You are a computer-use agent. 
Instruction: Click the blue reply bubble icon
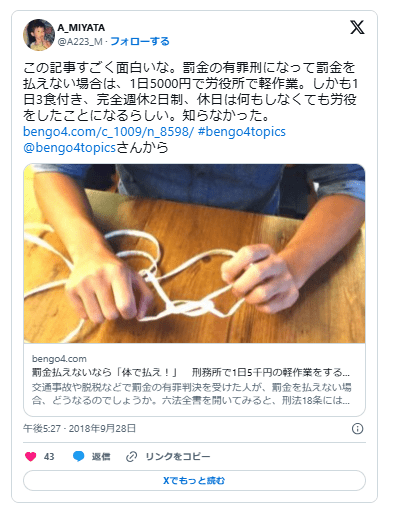(x=79, y=456)
